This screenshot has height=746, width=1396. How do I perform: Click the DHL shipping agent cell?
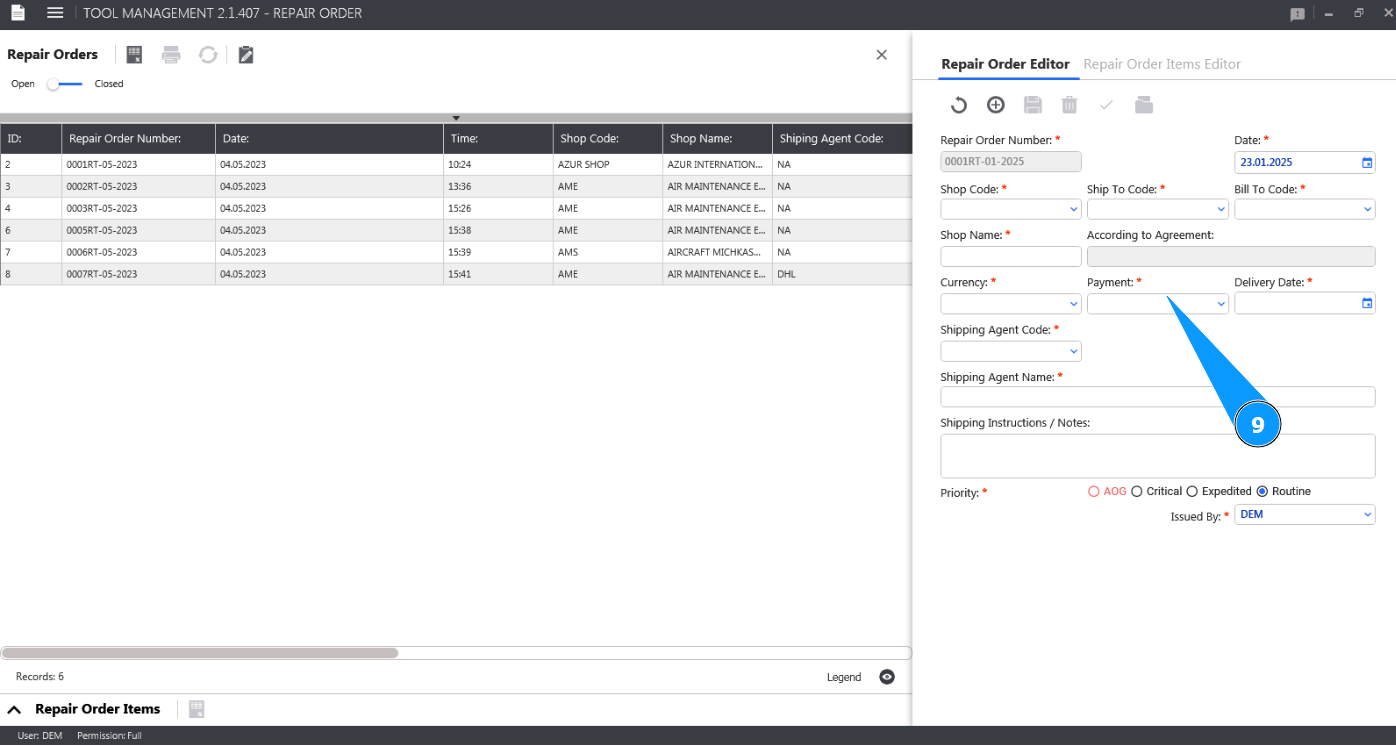[x=842, y=274]
